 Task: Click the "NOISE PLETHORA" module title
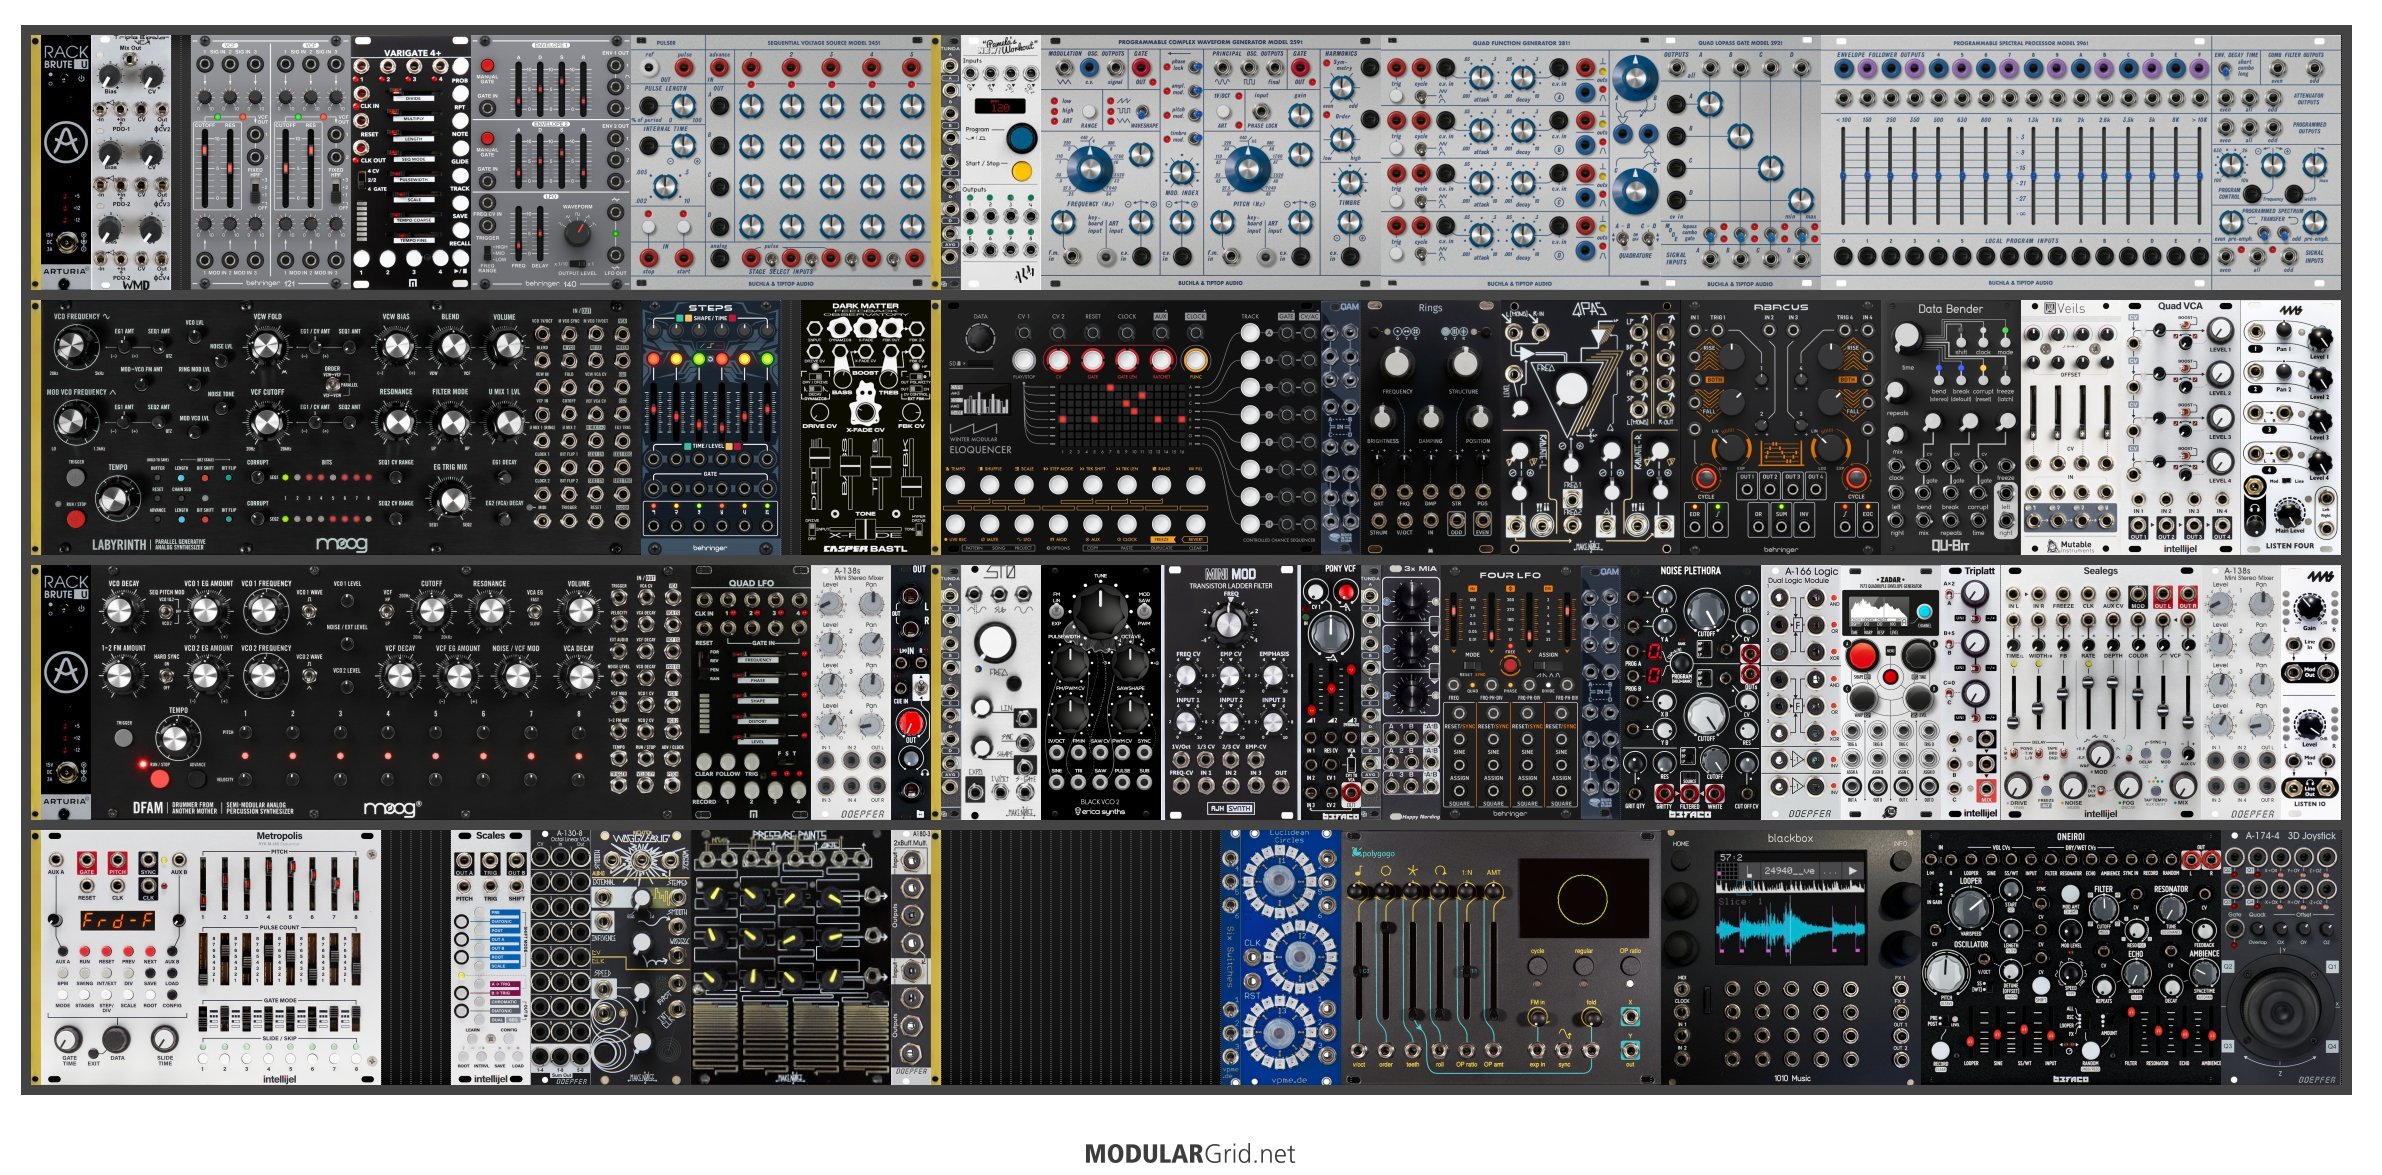[1690, 571]
